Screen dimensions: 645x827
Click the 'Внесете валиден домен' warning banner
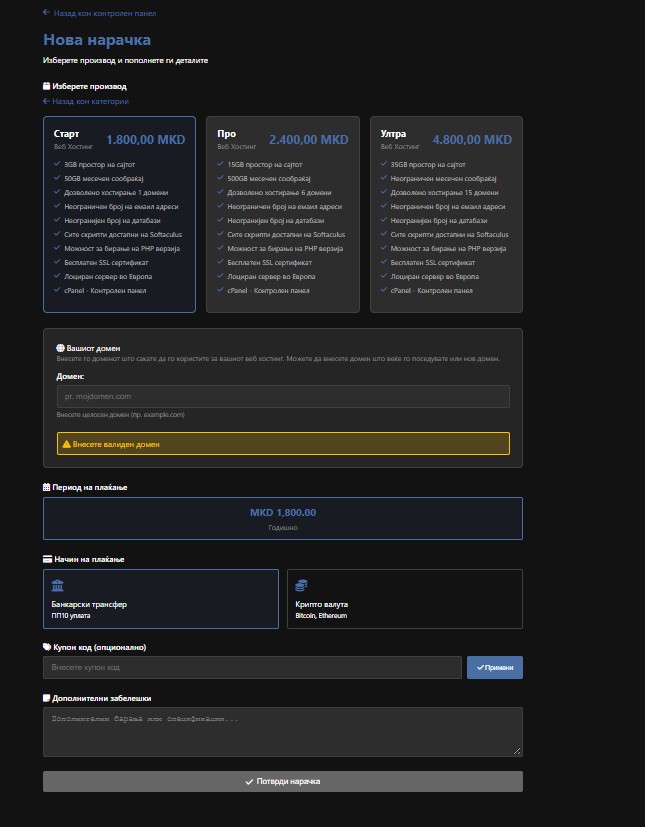tap(283, 444)
